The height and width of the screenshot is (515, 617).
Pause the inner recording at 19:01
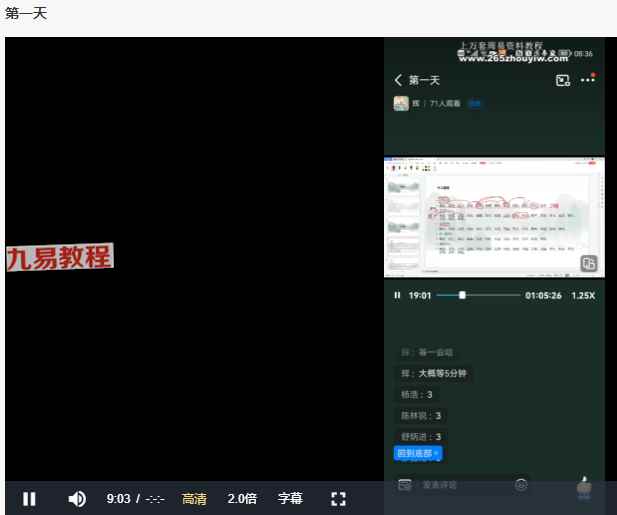[397, 295]
